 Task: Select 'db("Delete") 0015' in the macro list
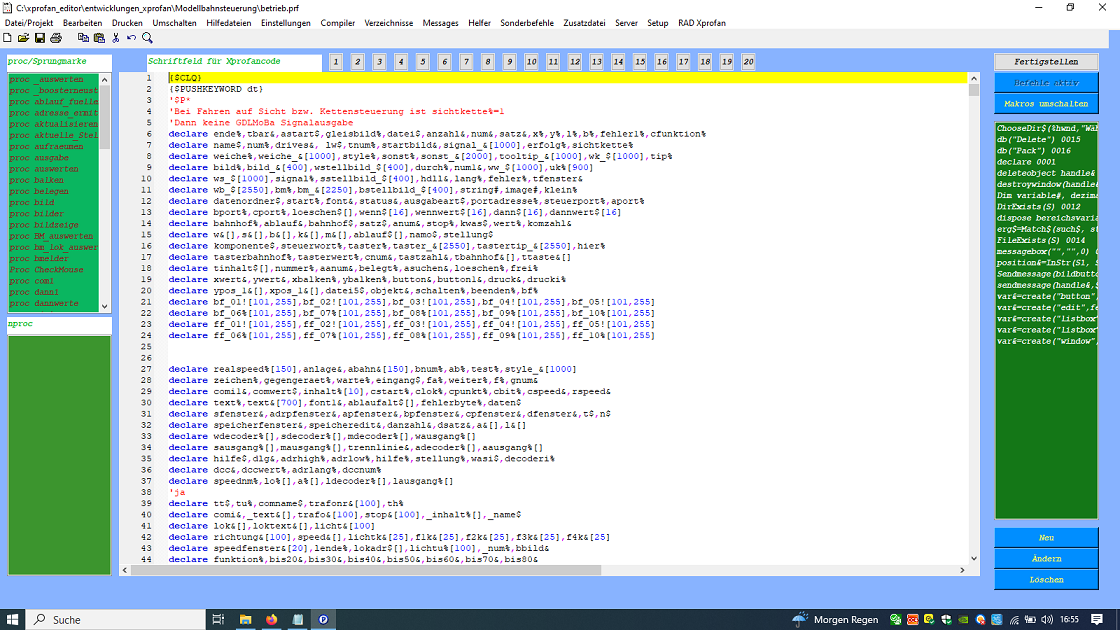(x=1046, y=140)
